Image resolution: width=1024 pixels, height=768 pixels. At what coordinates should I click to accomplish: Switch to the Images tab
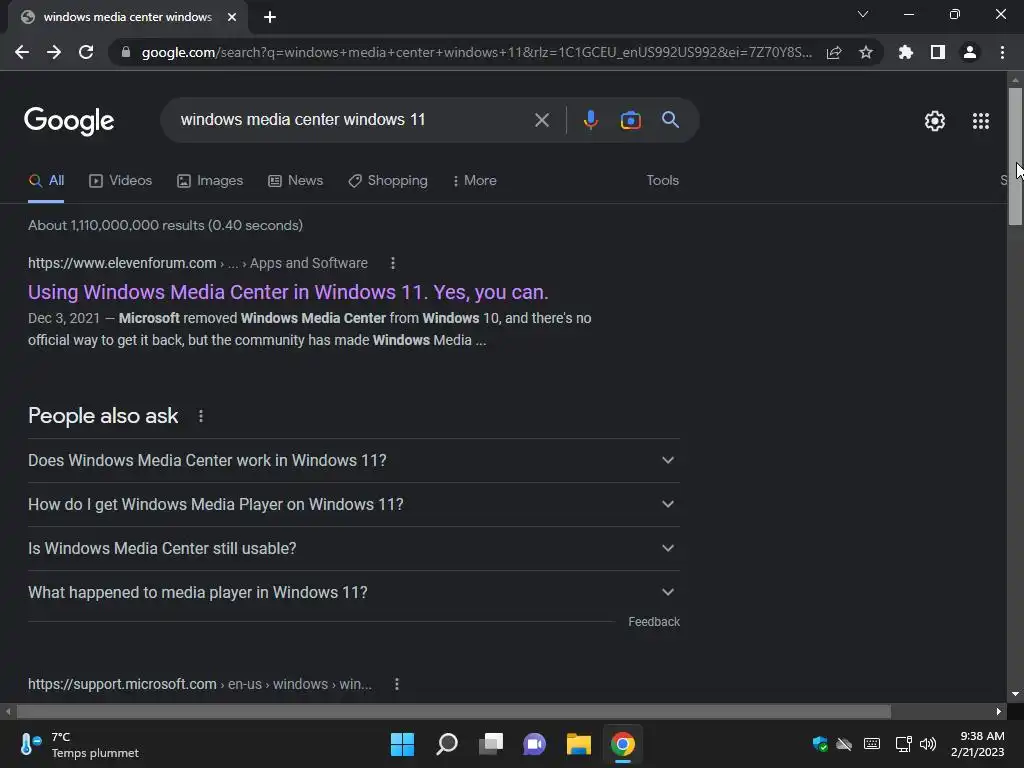point(210,181)
